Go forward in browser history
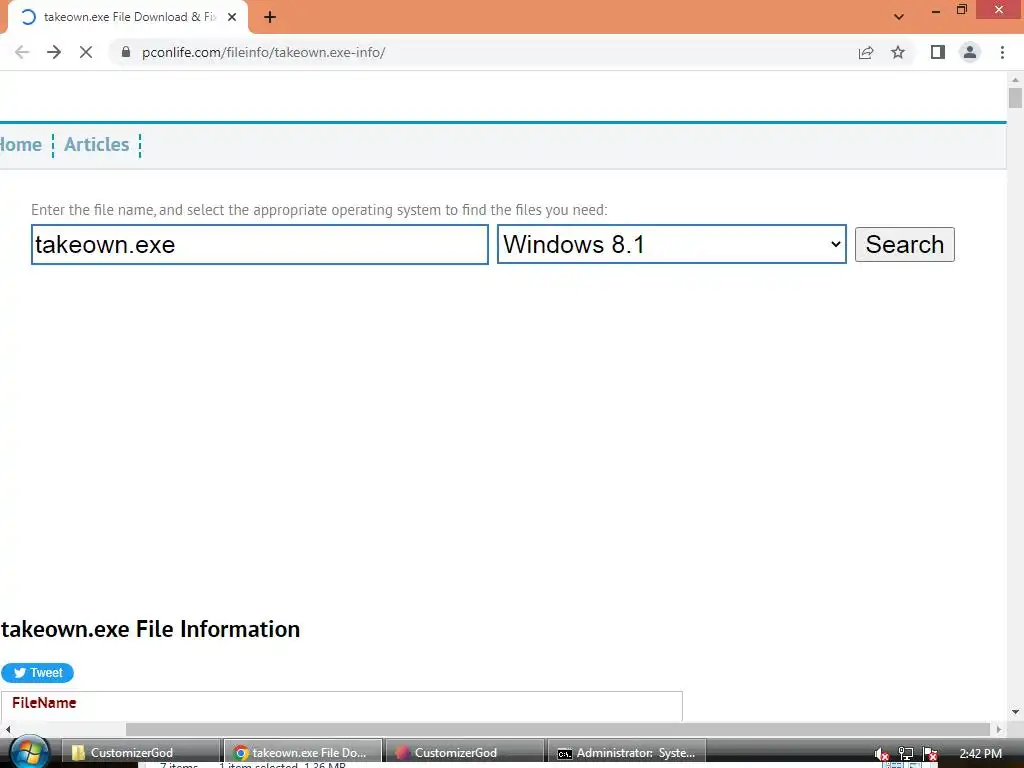 coord(54,52)
